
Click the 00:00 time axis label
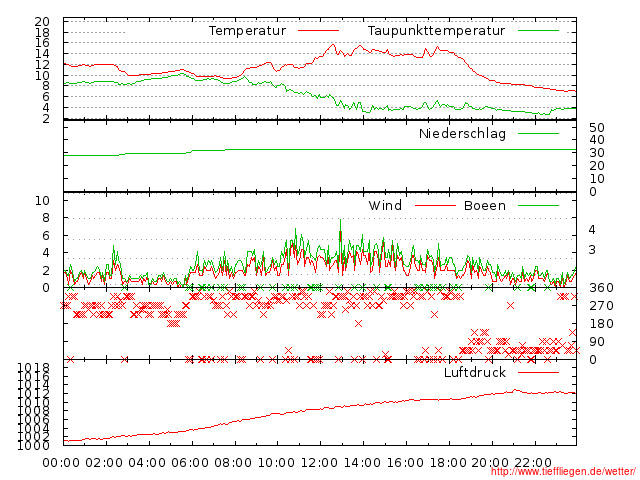[61, 462]
